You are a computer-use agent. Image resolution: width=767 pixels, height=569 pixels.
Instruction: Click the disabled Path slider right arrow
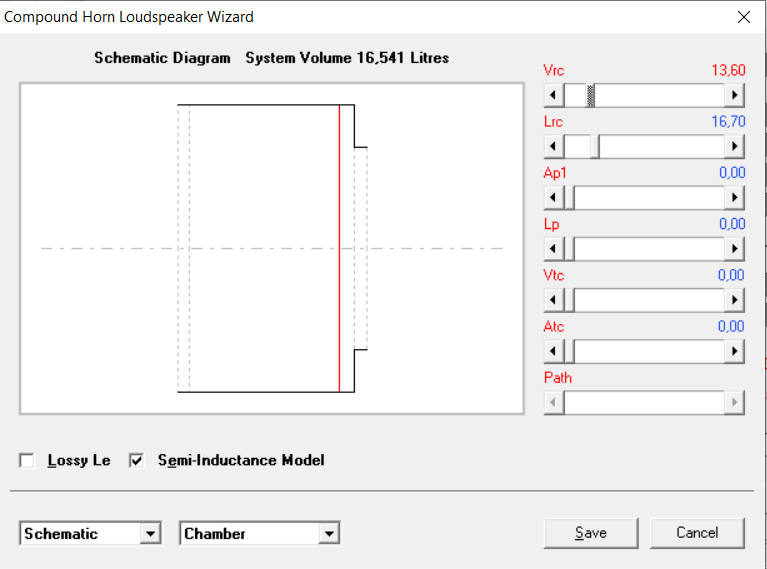pos(734,403)
